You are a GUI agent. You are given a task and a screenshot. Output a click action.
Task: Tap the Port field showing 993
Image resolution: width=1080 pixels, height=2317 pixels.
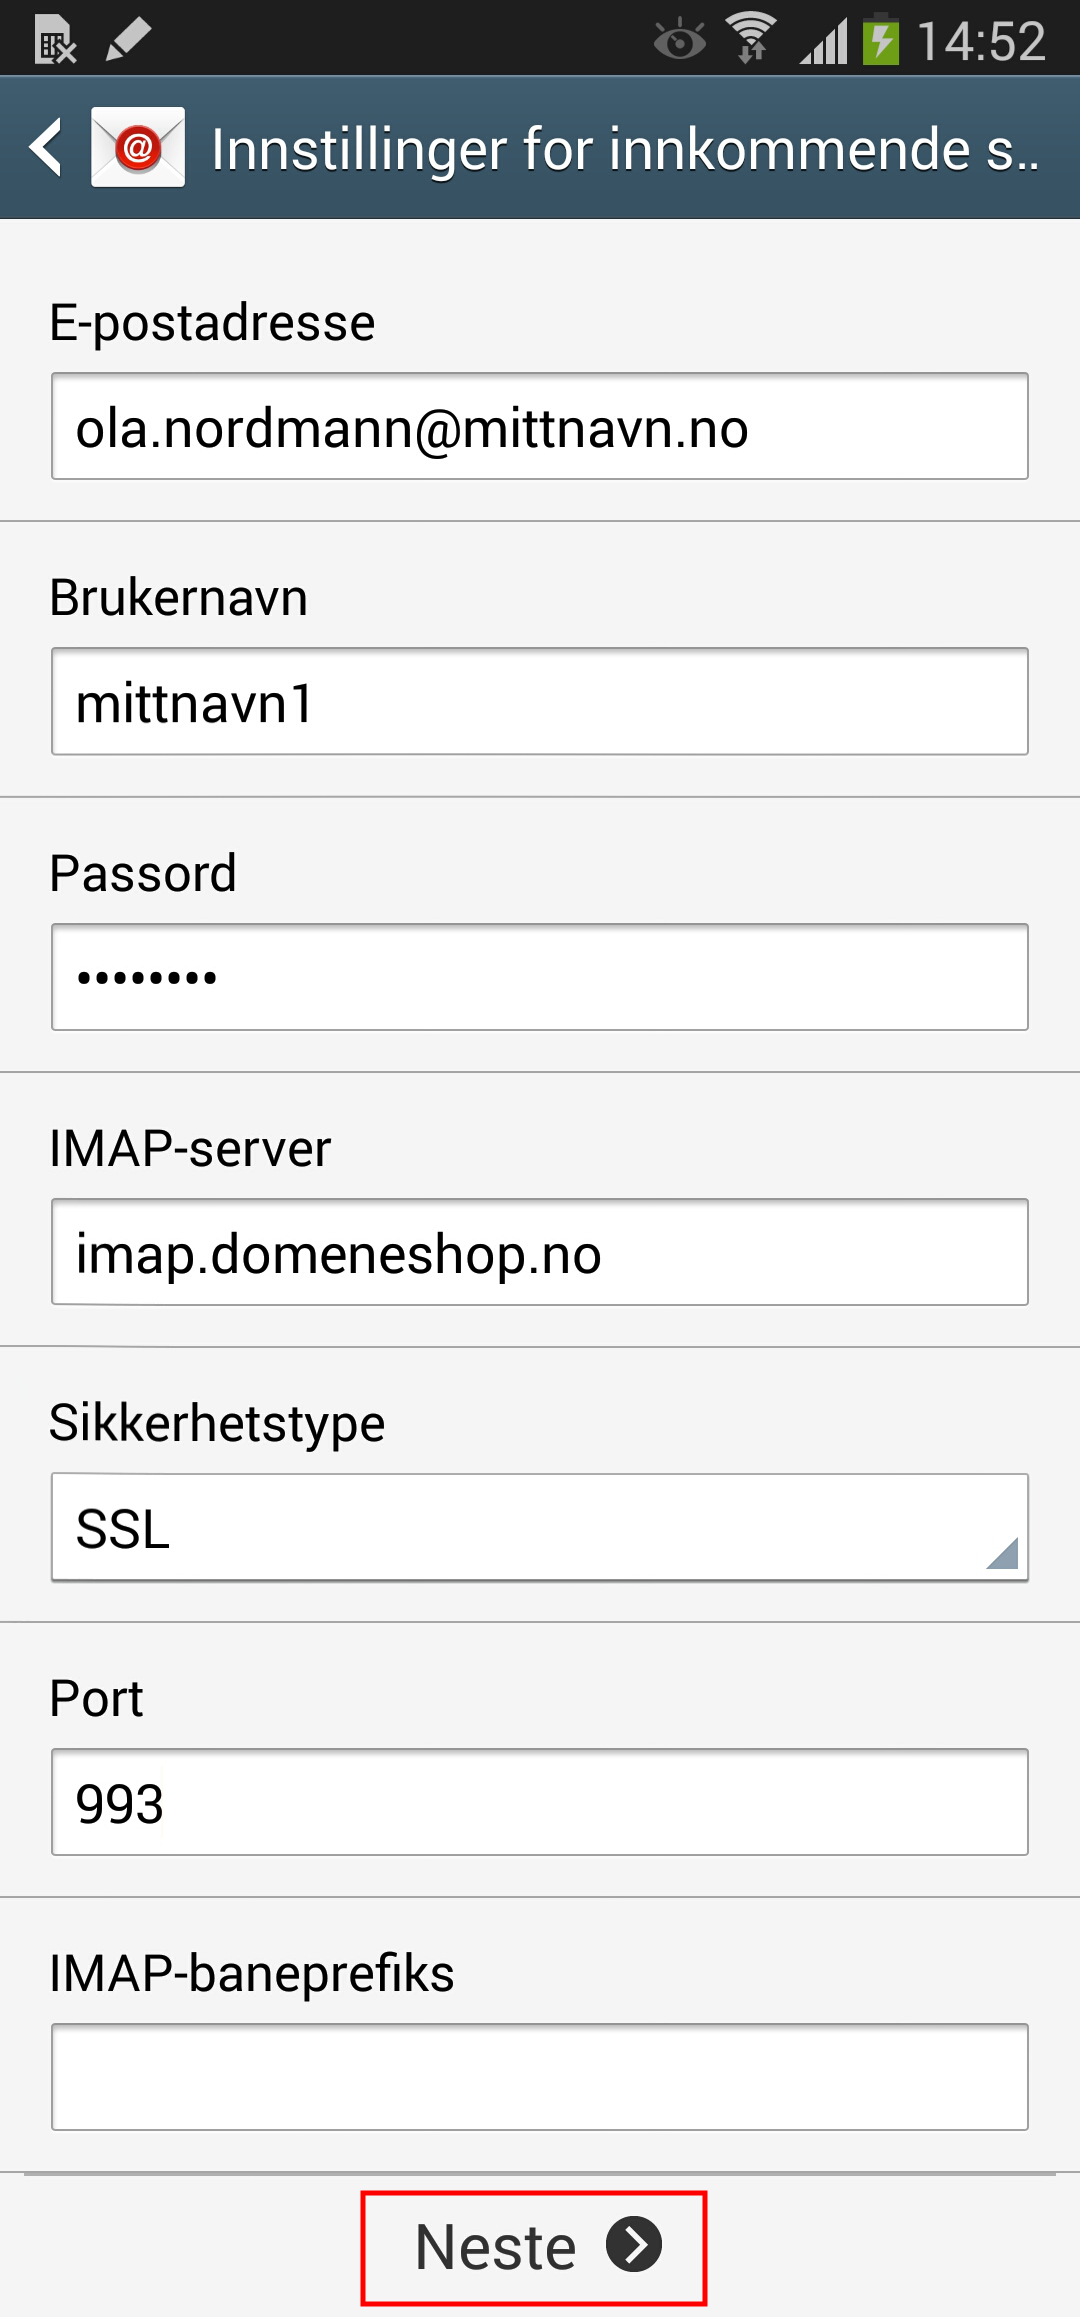[x=540, y=1802]
